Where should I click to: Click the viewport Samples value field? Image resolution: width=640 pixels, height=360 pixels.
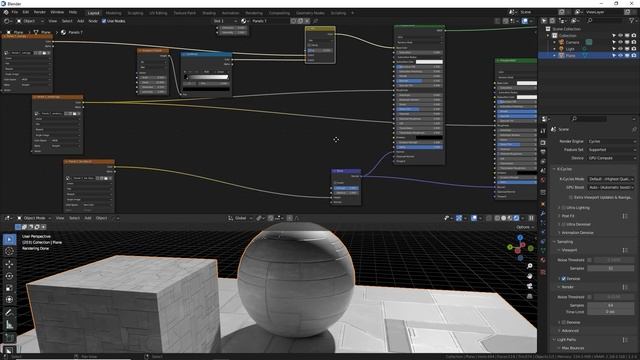[611, 268]
